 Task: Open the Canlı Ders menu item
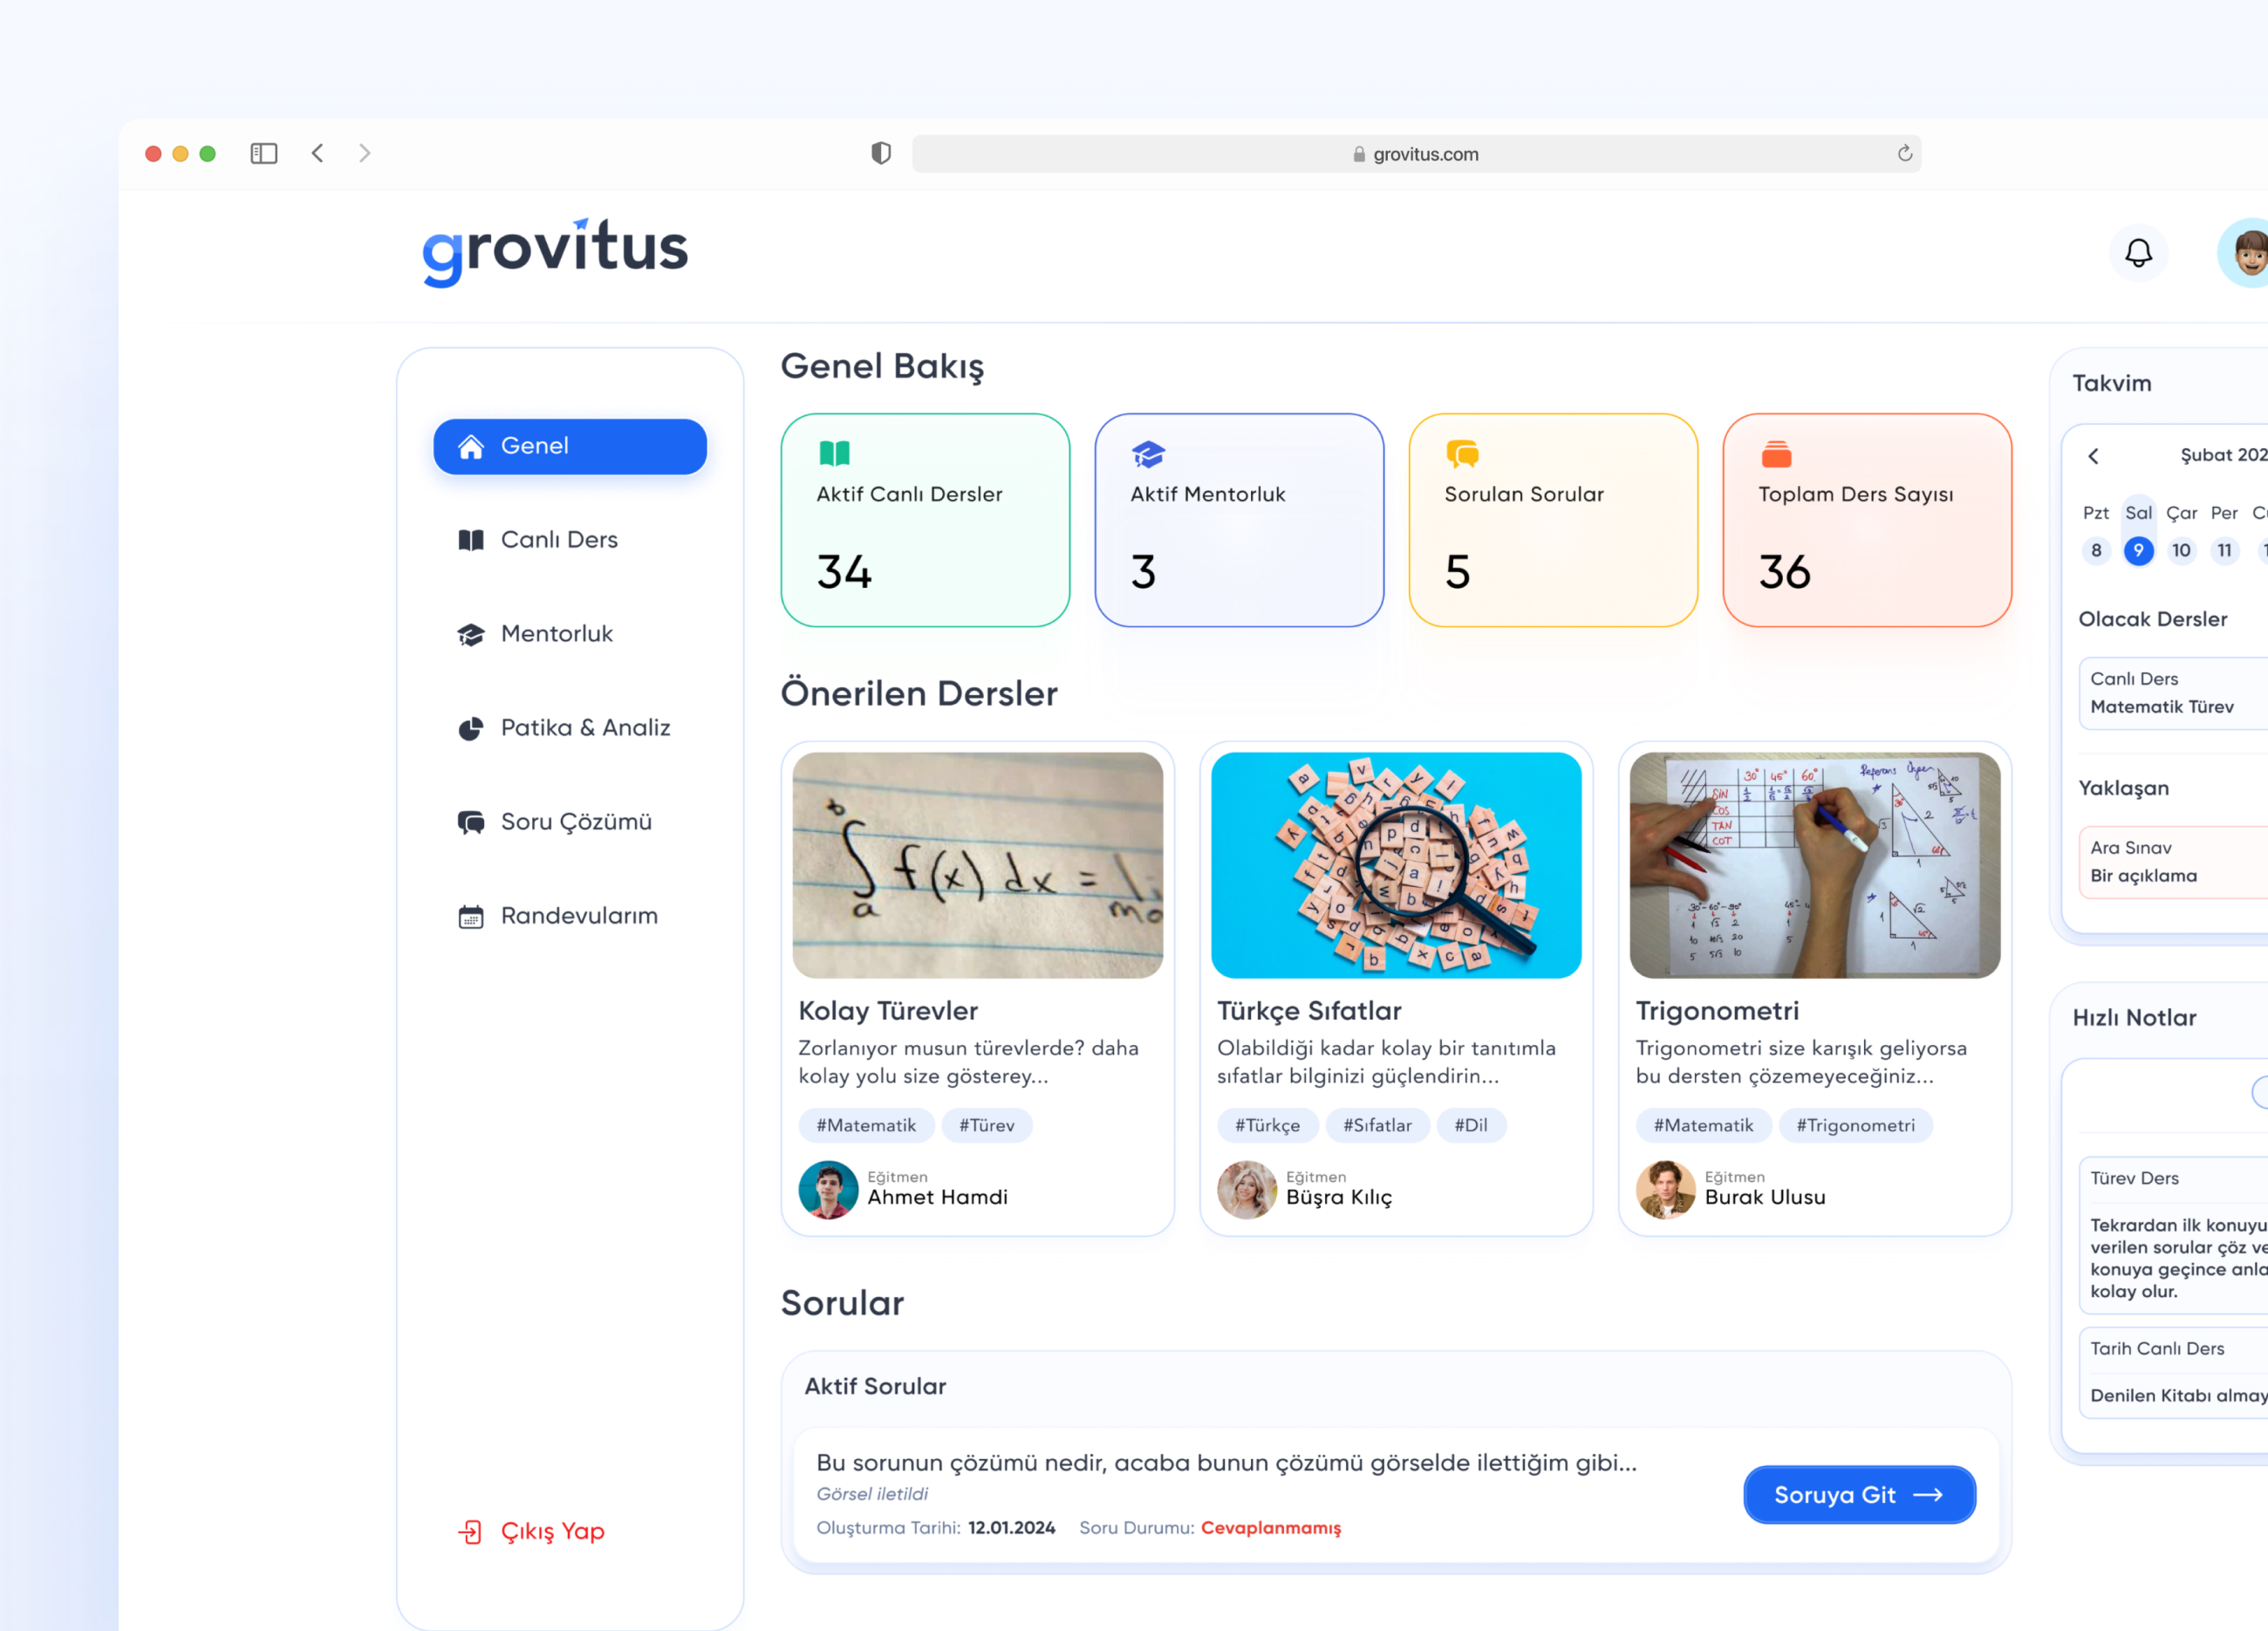coord(559,540)
